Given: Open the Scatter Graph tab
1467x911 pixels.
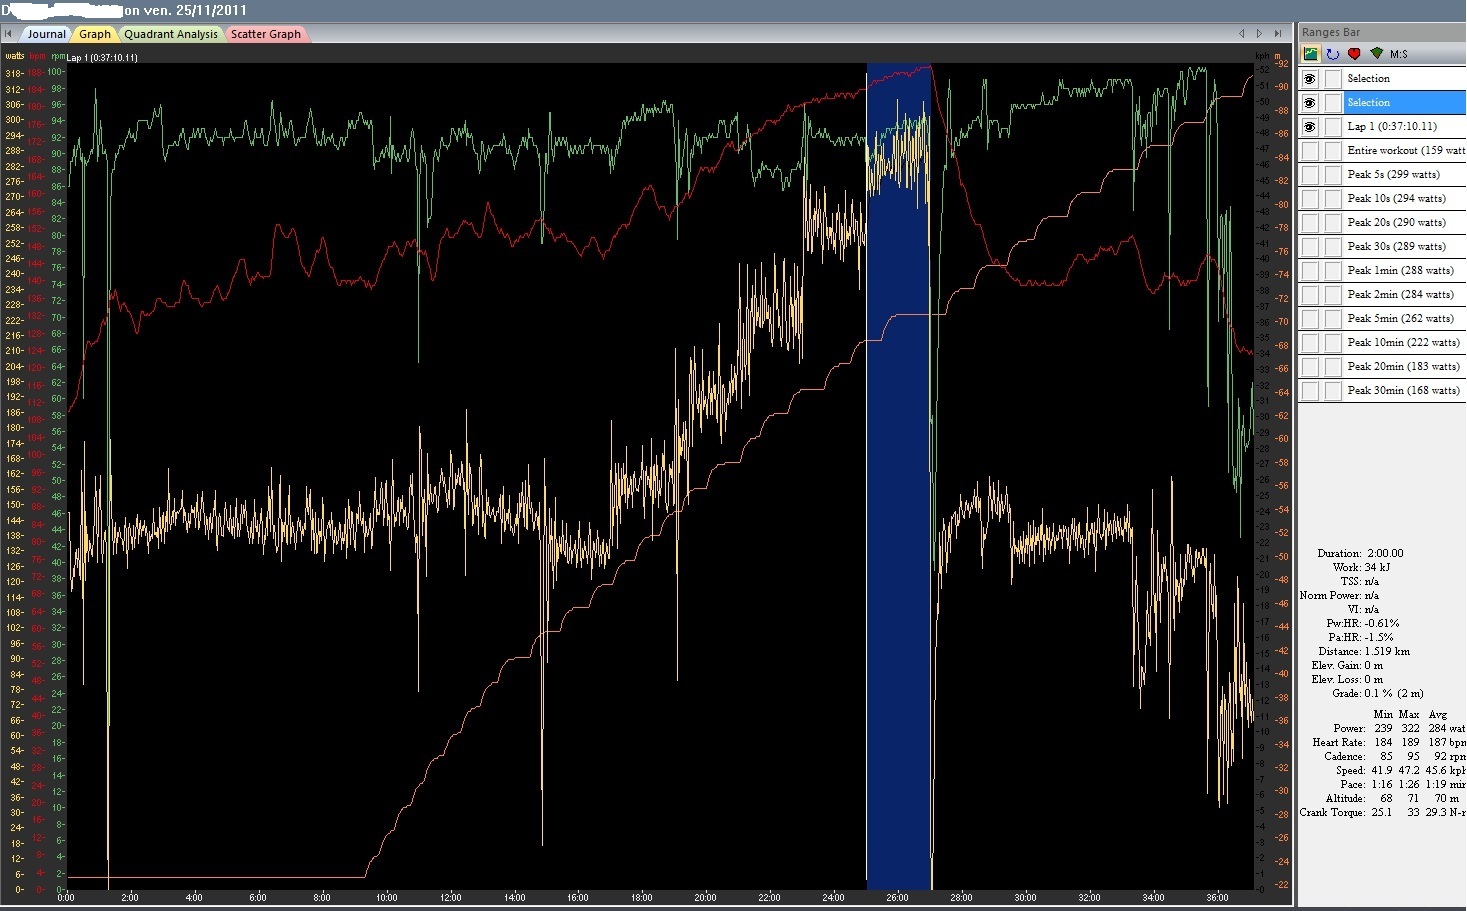Looking at the screenshot, I should tap(266, 34).
